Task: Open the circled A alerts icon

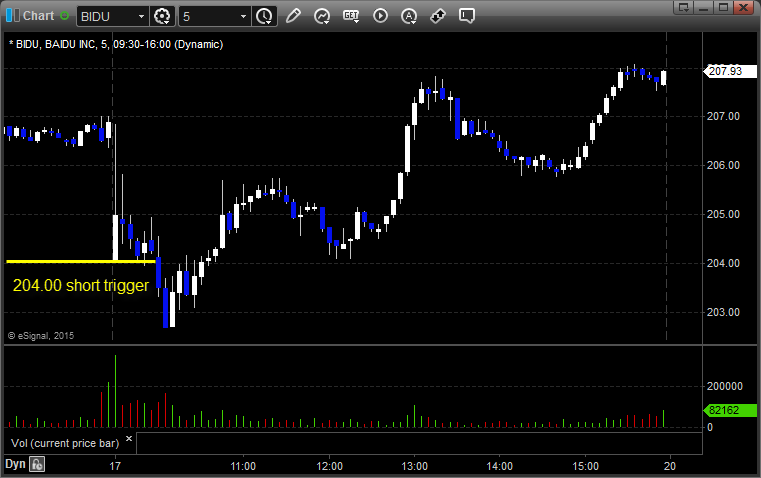Action: pos(409,16)
